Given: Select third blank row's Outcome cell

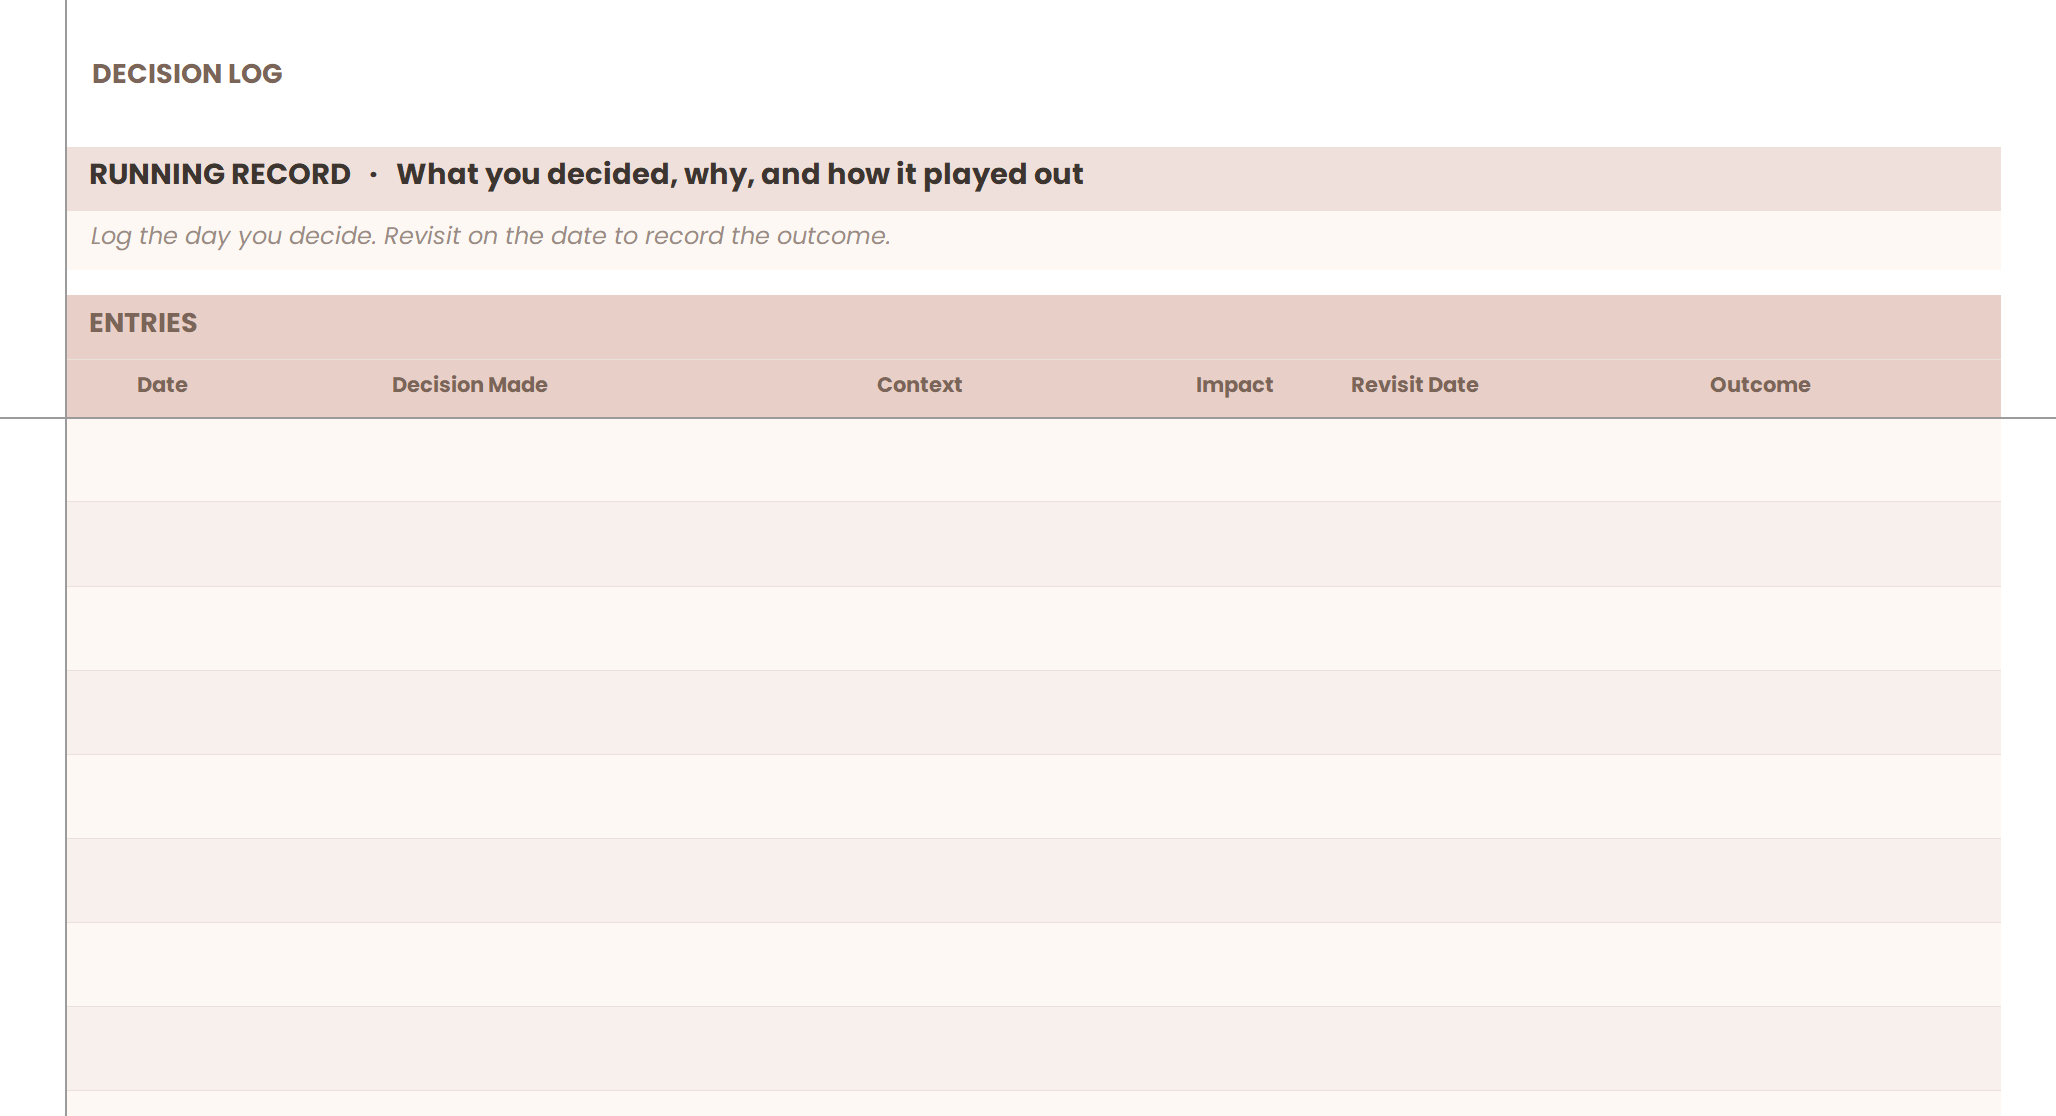Looking at the screenshot, I should point(1760,628).
